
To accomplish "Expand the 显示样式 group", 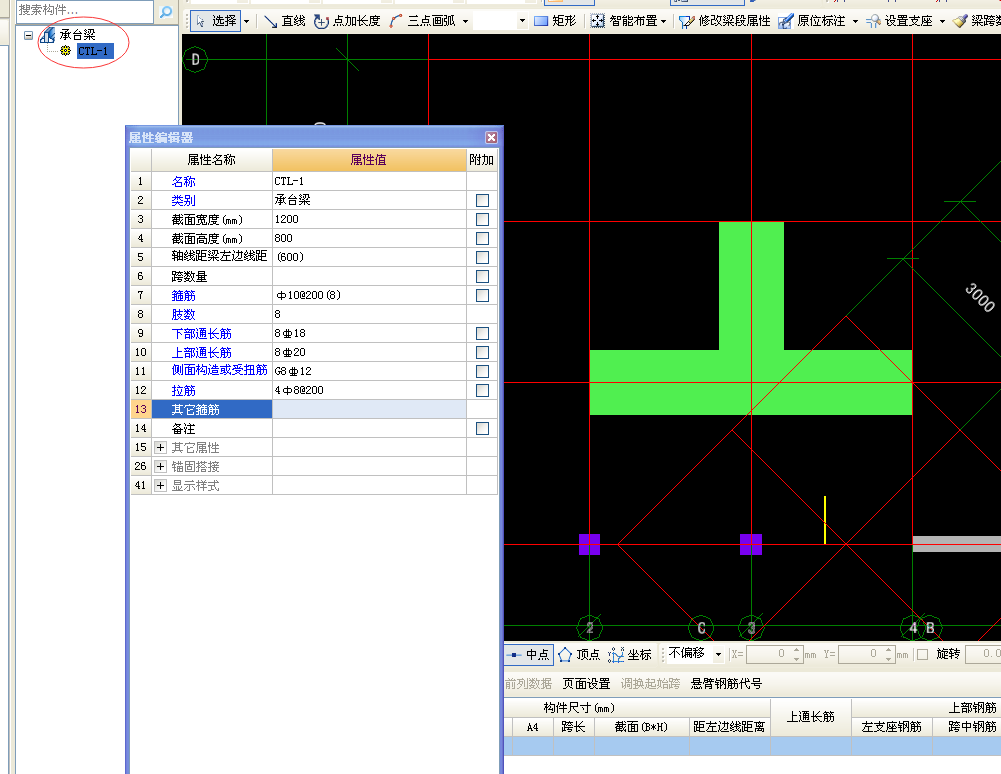I will click(161, 486).
